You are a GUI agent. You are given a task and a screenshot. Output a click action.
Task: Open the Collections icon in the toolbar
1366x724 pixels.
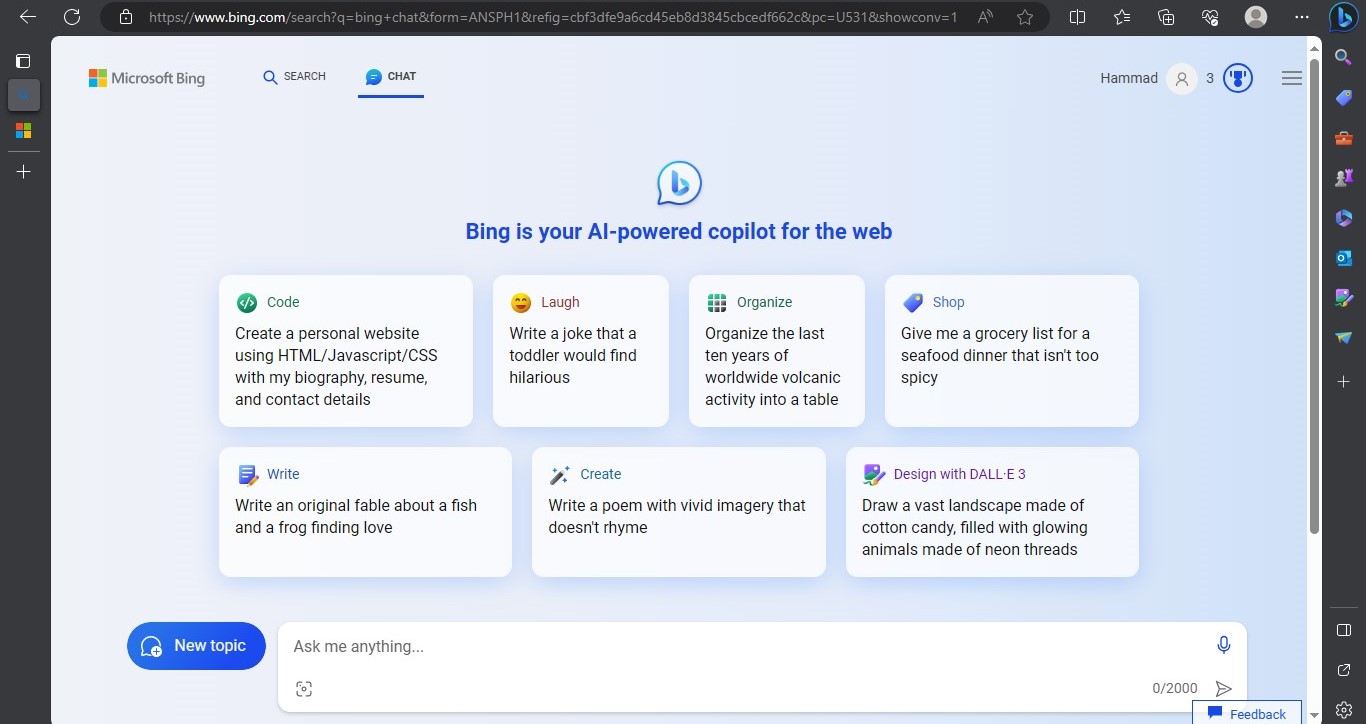click(1165, 17)
